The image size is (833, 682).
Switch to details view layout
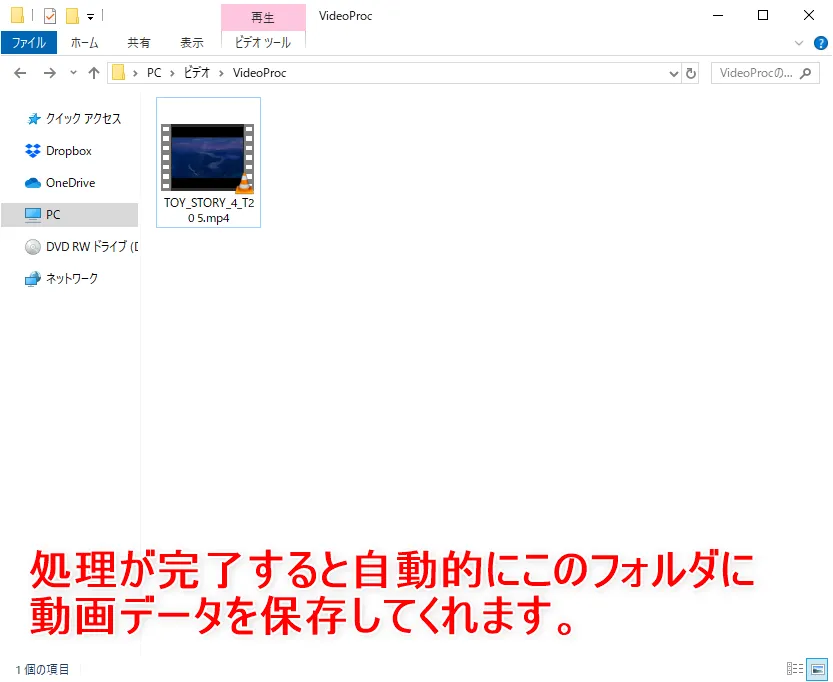pos(795,669)
